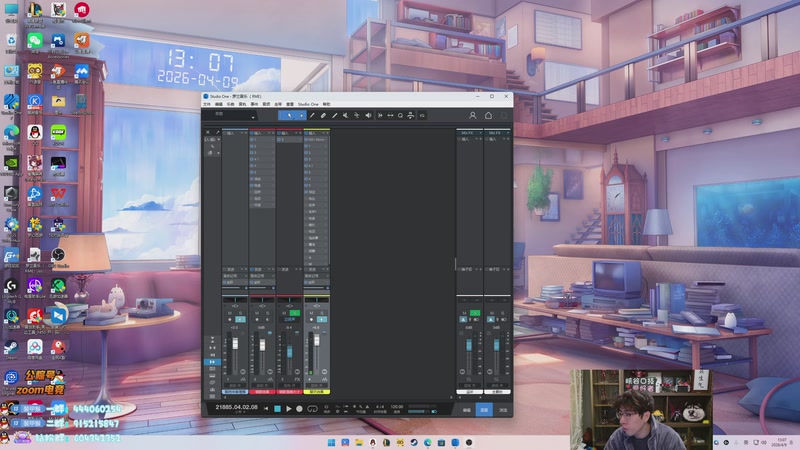This screenshot has height=450, width=800.
Task: Open the Steam desktop icon
Action: (11, 349)
